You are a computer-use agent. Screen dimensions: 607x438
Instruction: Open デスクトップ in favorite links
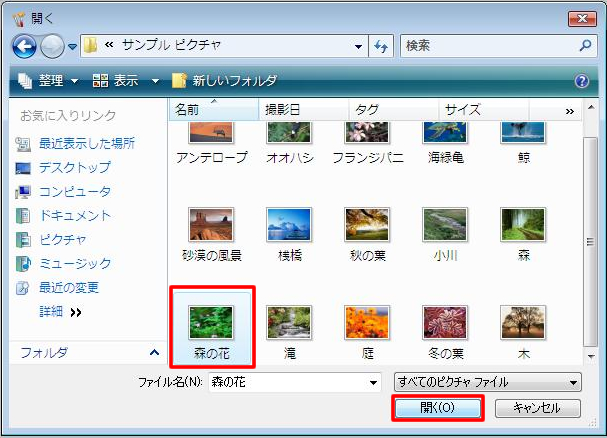coord(74,167)
